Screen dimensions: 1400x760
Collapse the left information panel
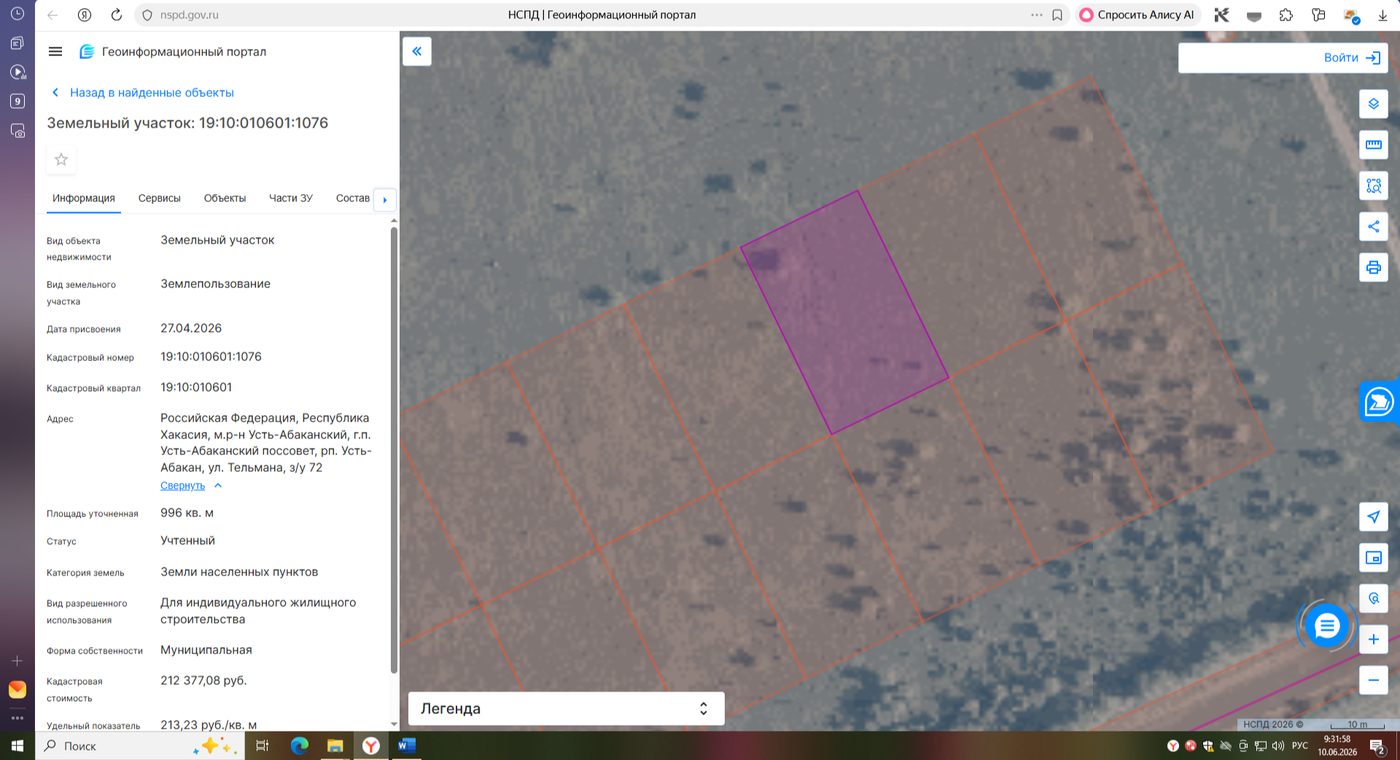pos(417,52)
